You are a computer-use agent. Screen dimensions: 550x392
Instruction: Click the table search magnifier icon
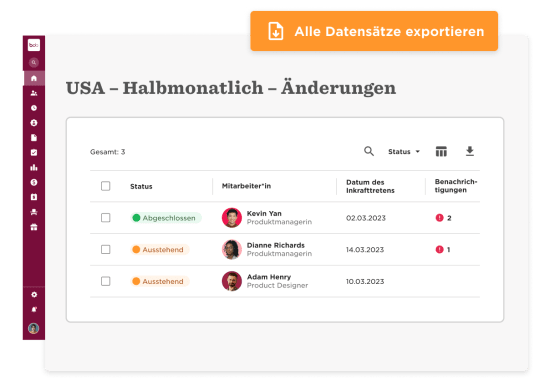(x=369, y=151)
